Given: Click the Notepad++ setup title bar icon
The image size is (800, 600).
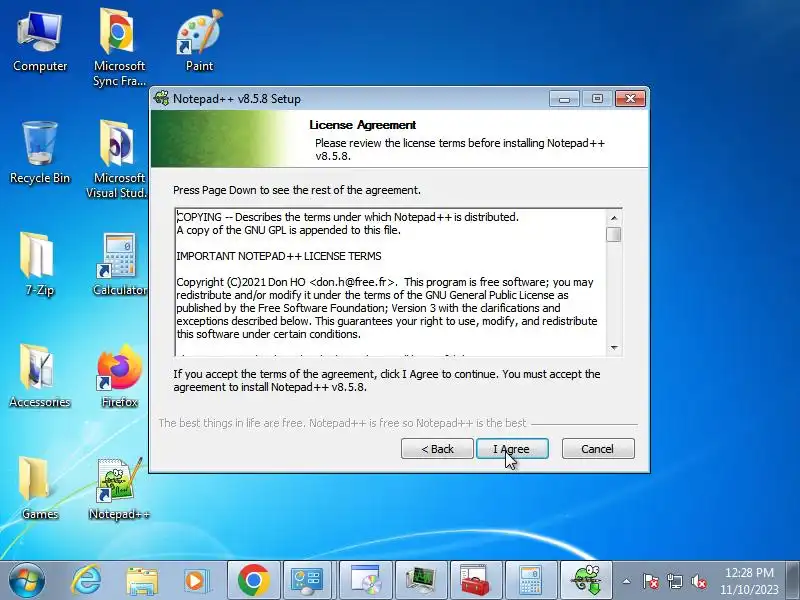Looking at the screenshot, I should [x=161, y=98].
